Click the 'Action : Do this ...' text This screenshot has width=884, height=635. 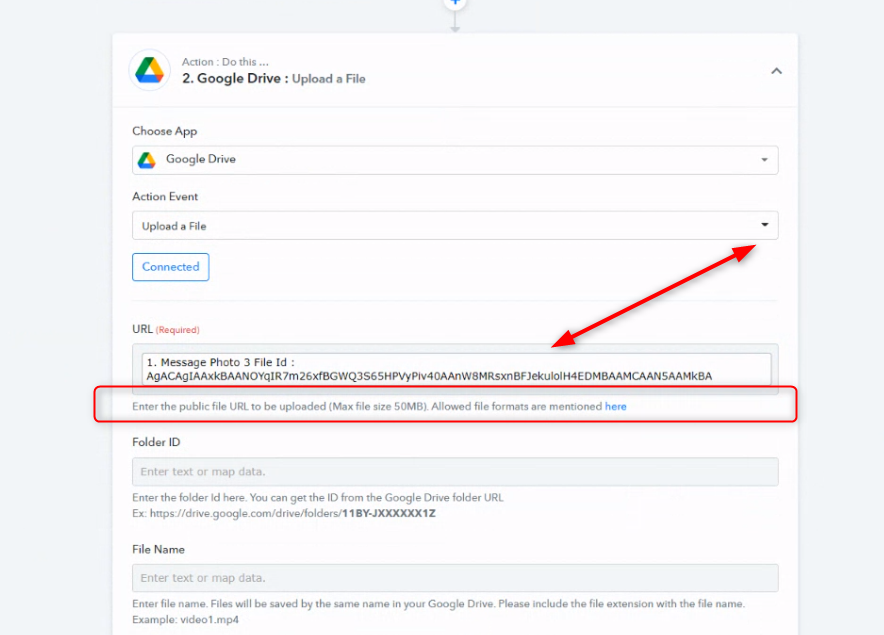pyautogui.click(x=225, y=62)
